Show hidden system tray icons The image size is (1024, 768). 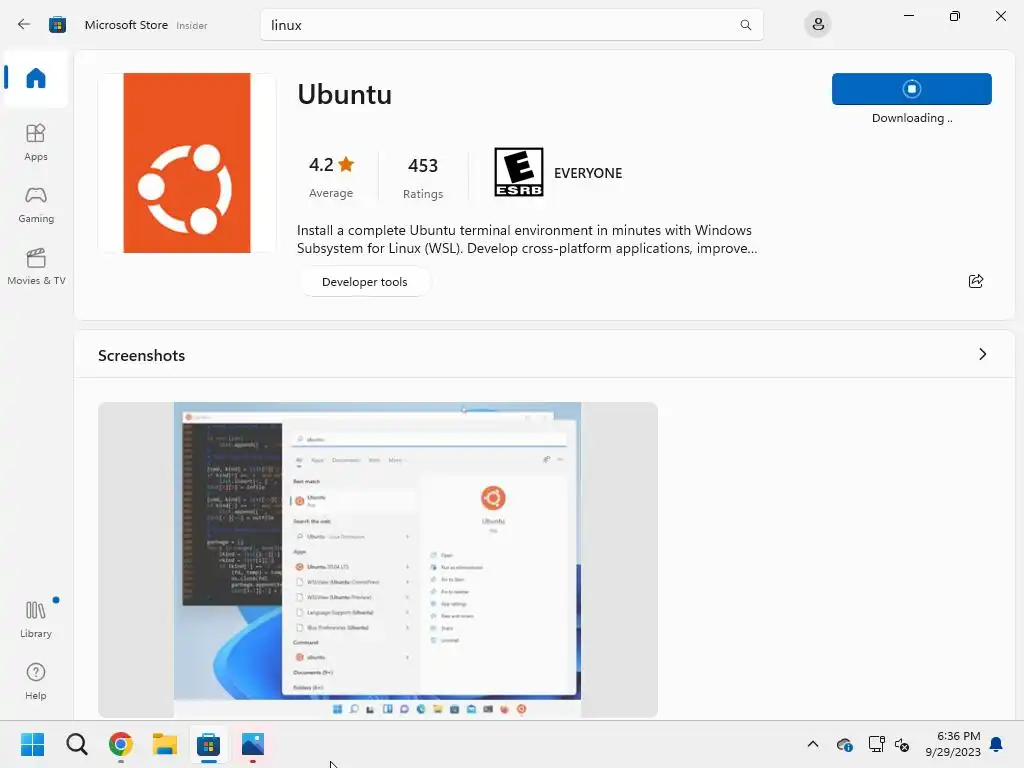pos(812,744)
